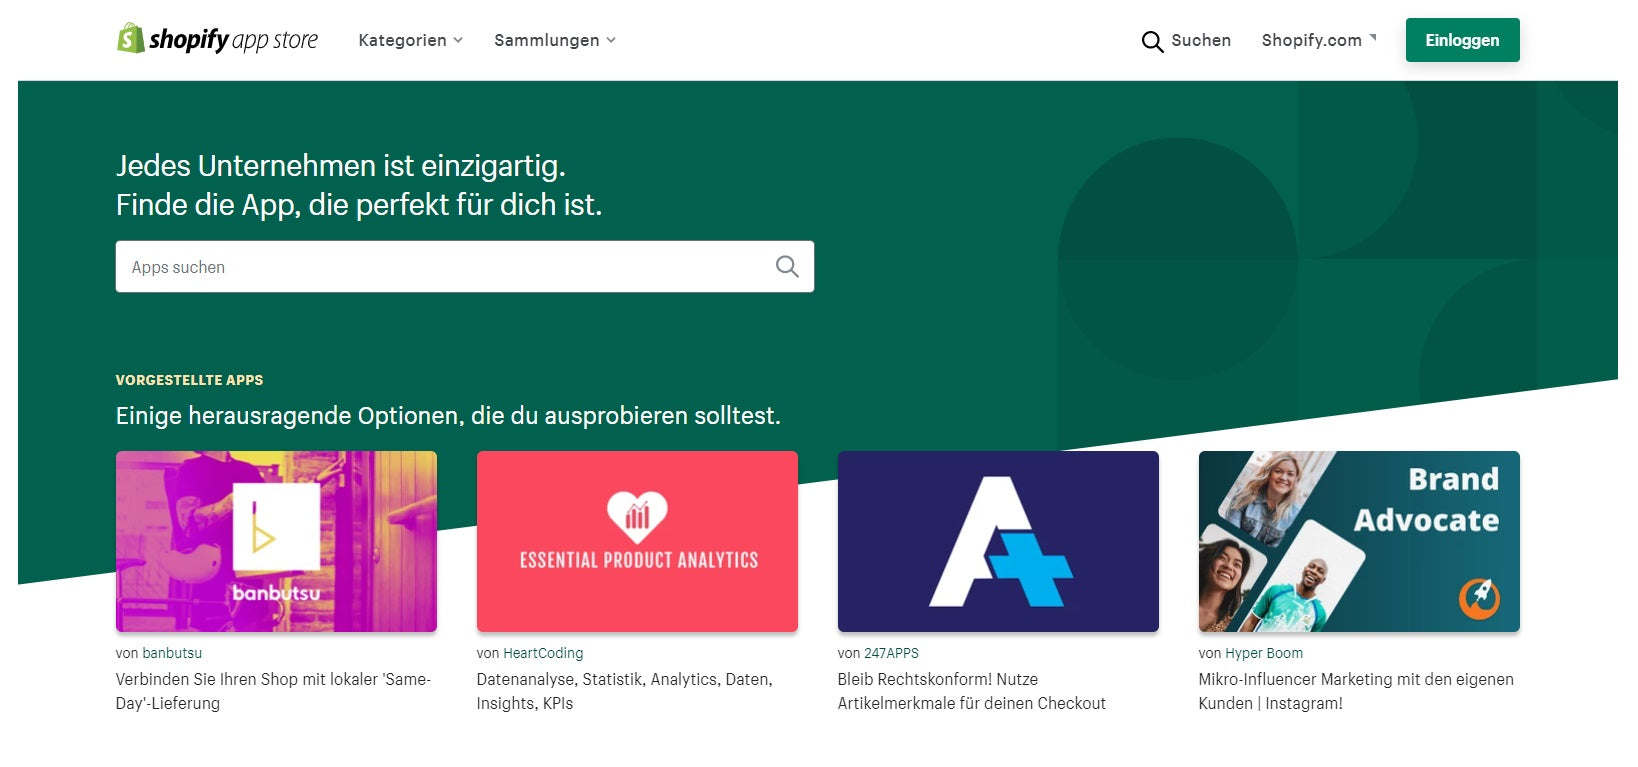Click the 247APPS developer link
This screenshot has height=767, width=1638.
pos(891,653)
